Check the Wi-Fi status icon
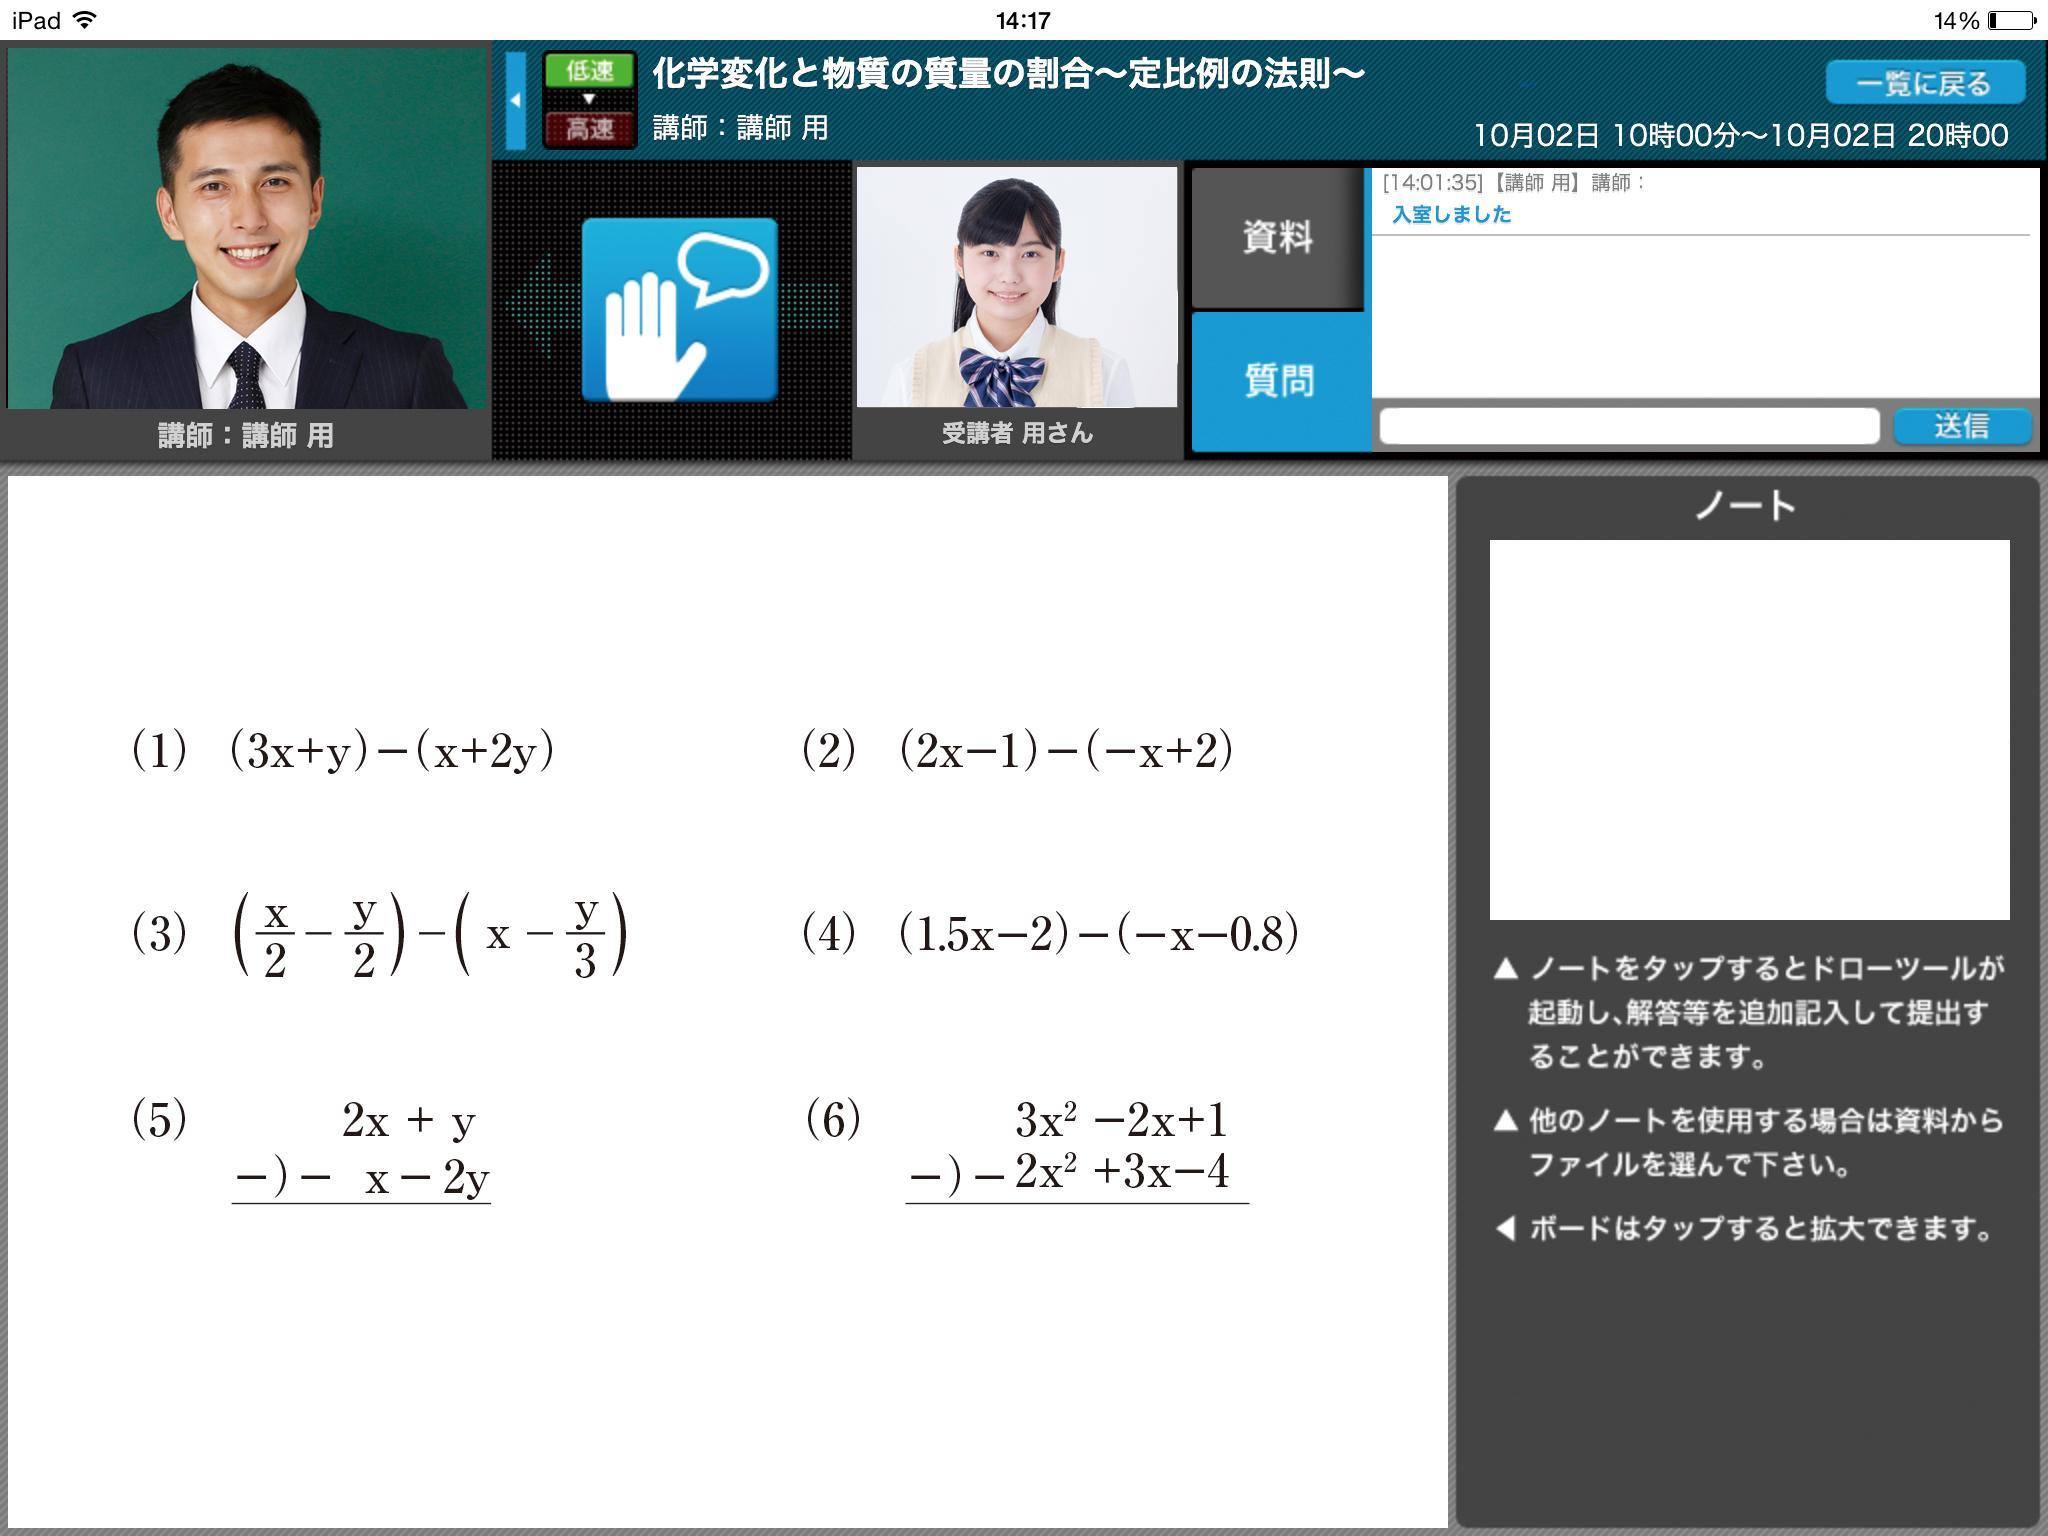2048x1536 pixels. tap(85, 19)
